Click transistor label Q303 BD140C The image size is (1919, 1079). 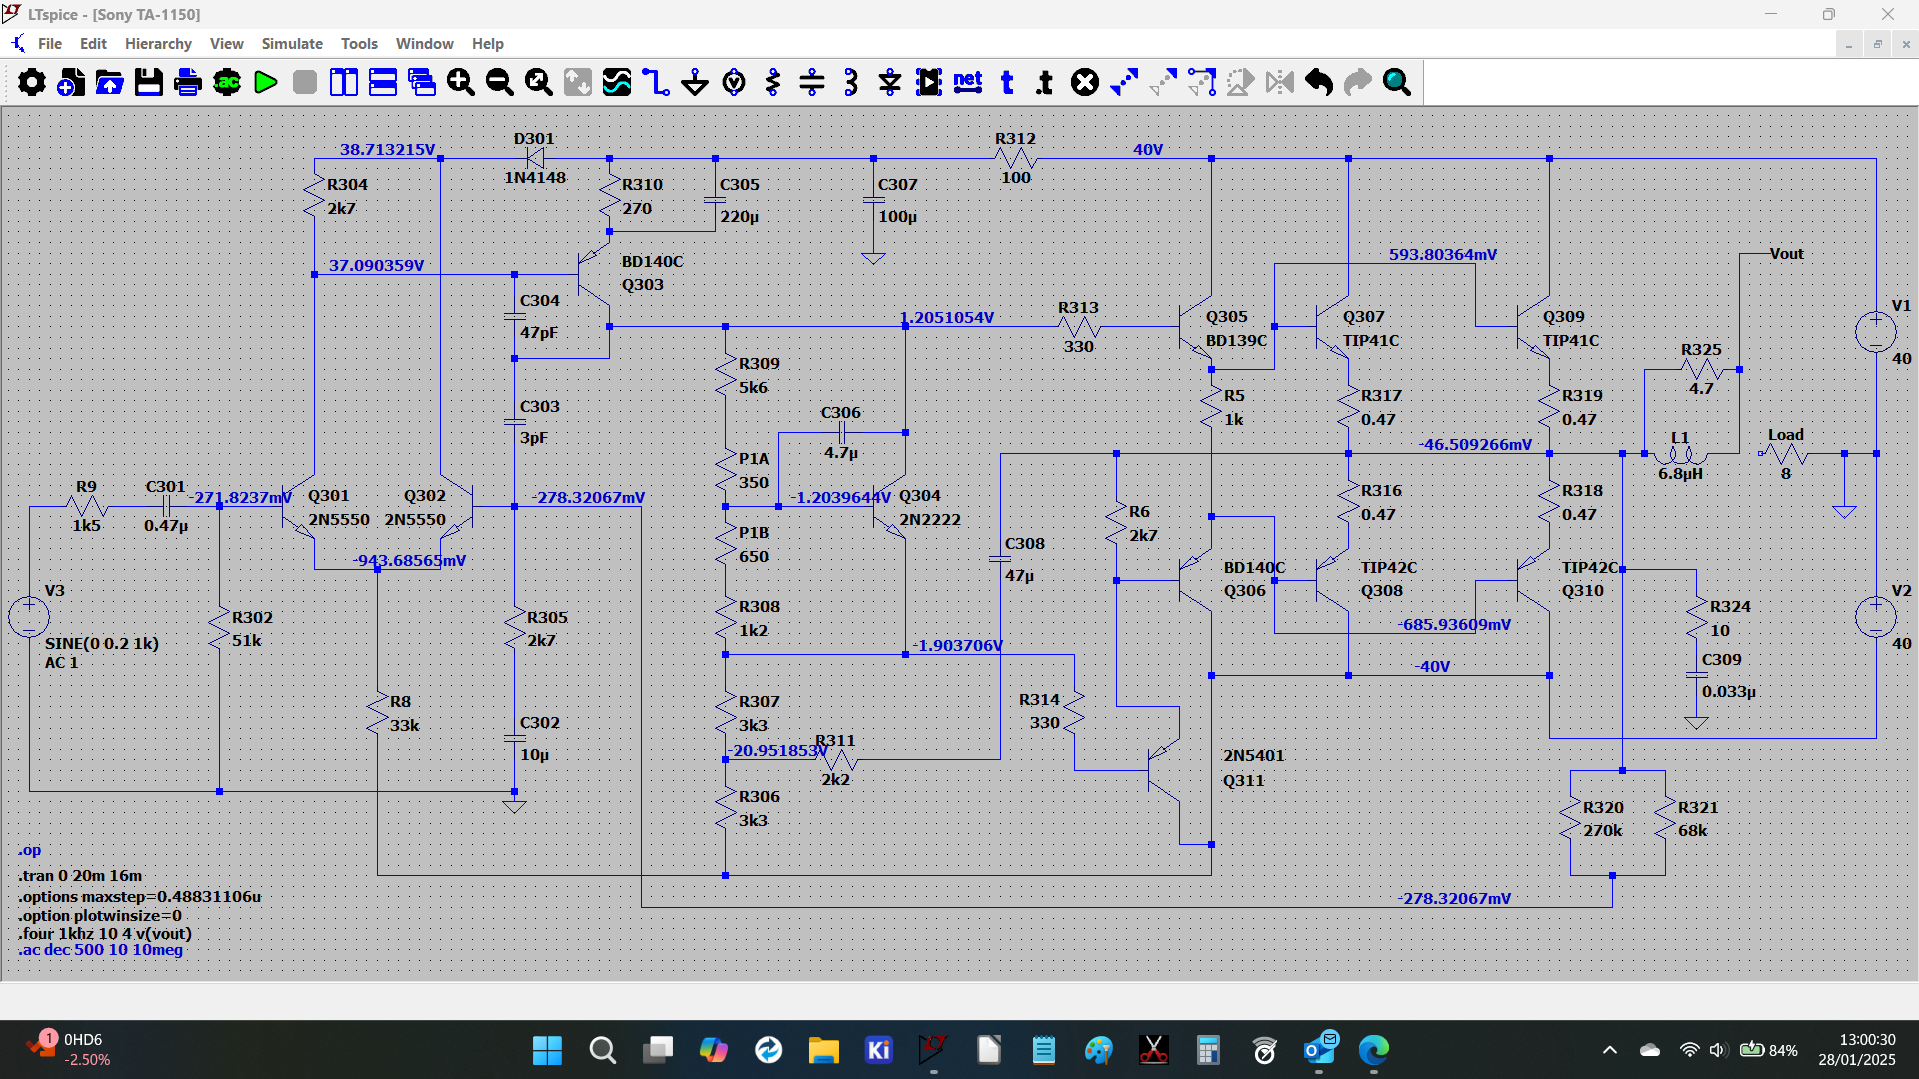point(652,273)
